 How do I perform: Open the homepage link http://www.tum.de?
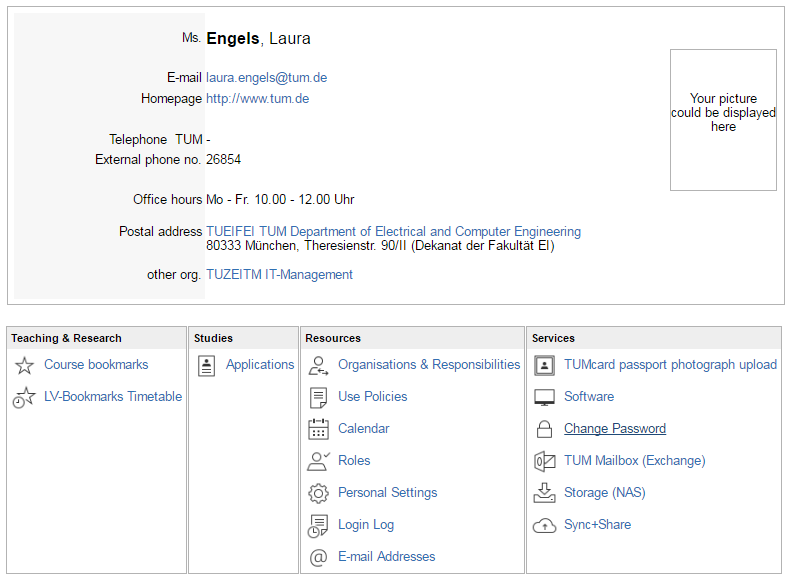257,99
